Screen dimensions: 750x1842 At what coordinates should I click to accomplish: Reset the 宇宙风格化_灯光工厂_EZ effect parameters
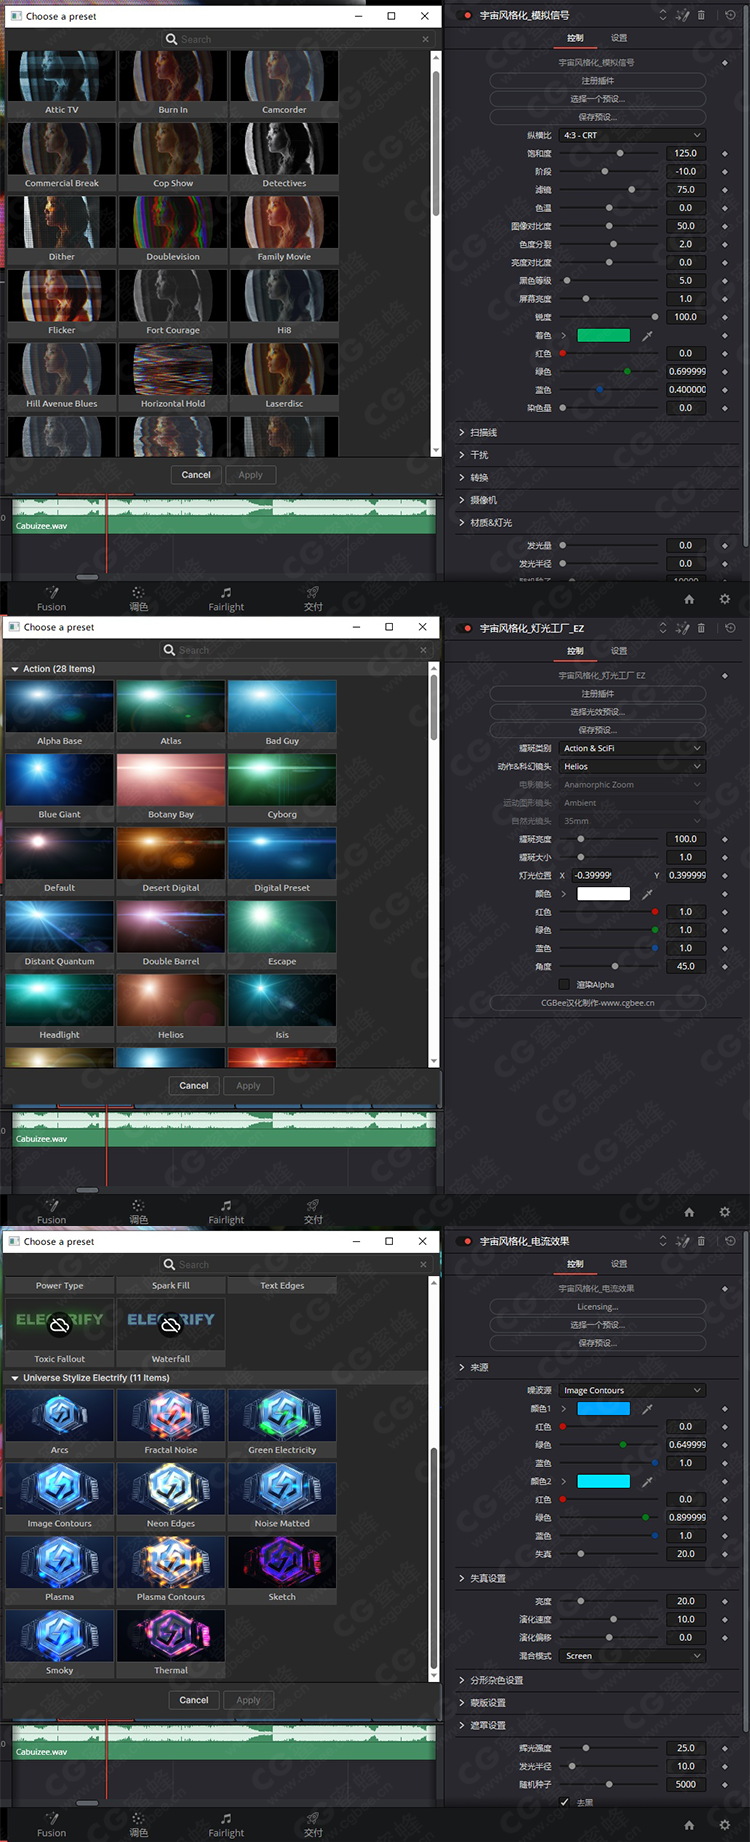(x=730, y=628)
